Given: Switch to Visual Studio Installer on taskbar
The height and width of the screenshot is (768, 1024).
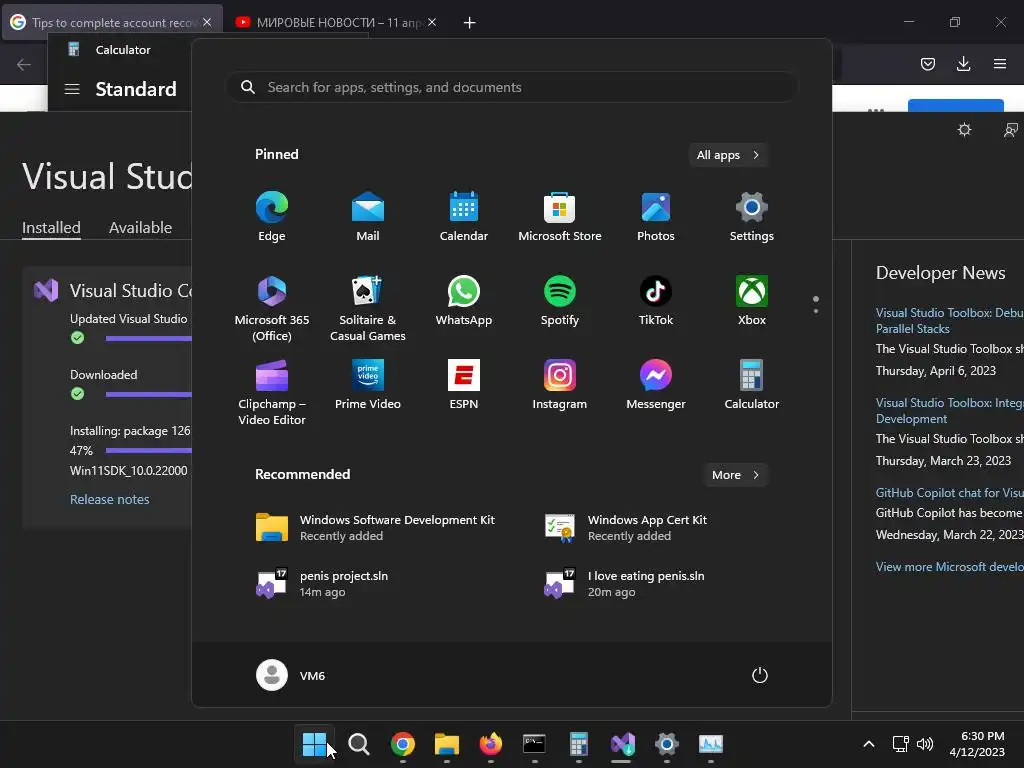Looking at the screenshot, I should 622,744.
